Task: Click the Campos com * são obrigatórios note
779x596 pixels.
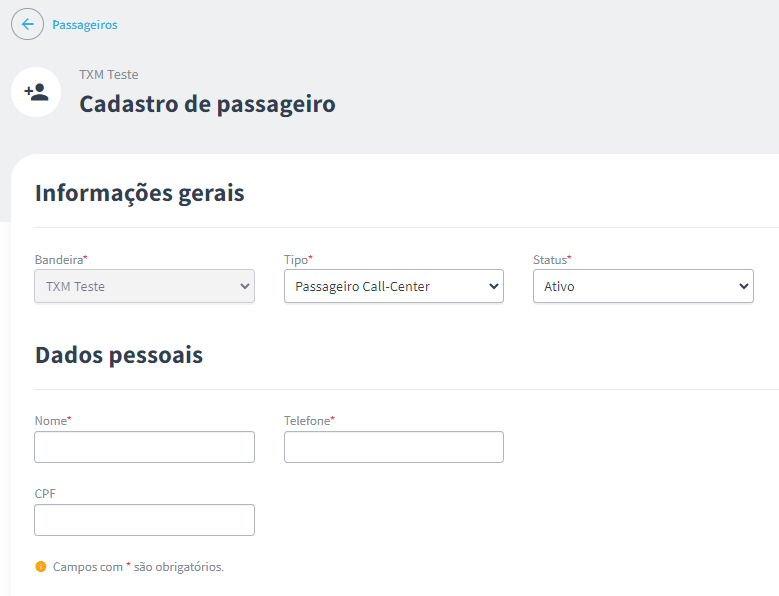Action: [138, 567]
